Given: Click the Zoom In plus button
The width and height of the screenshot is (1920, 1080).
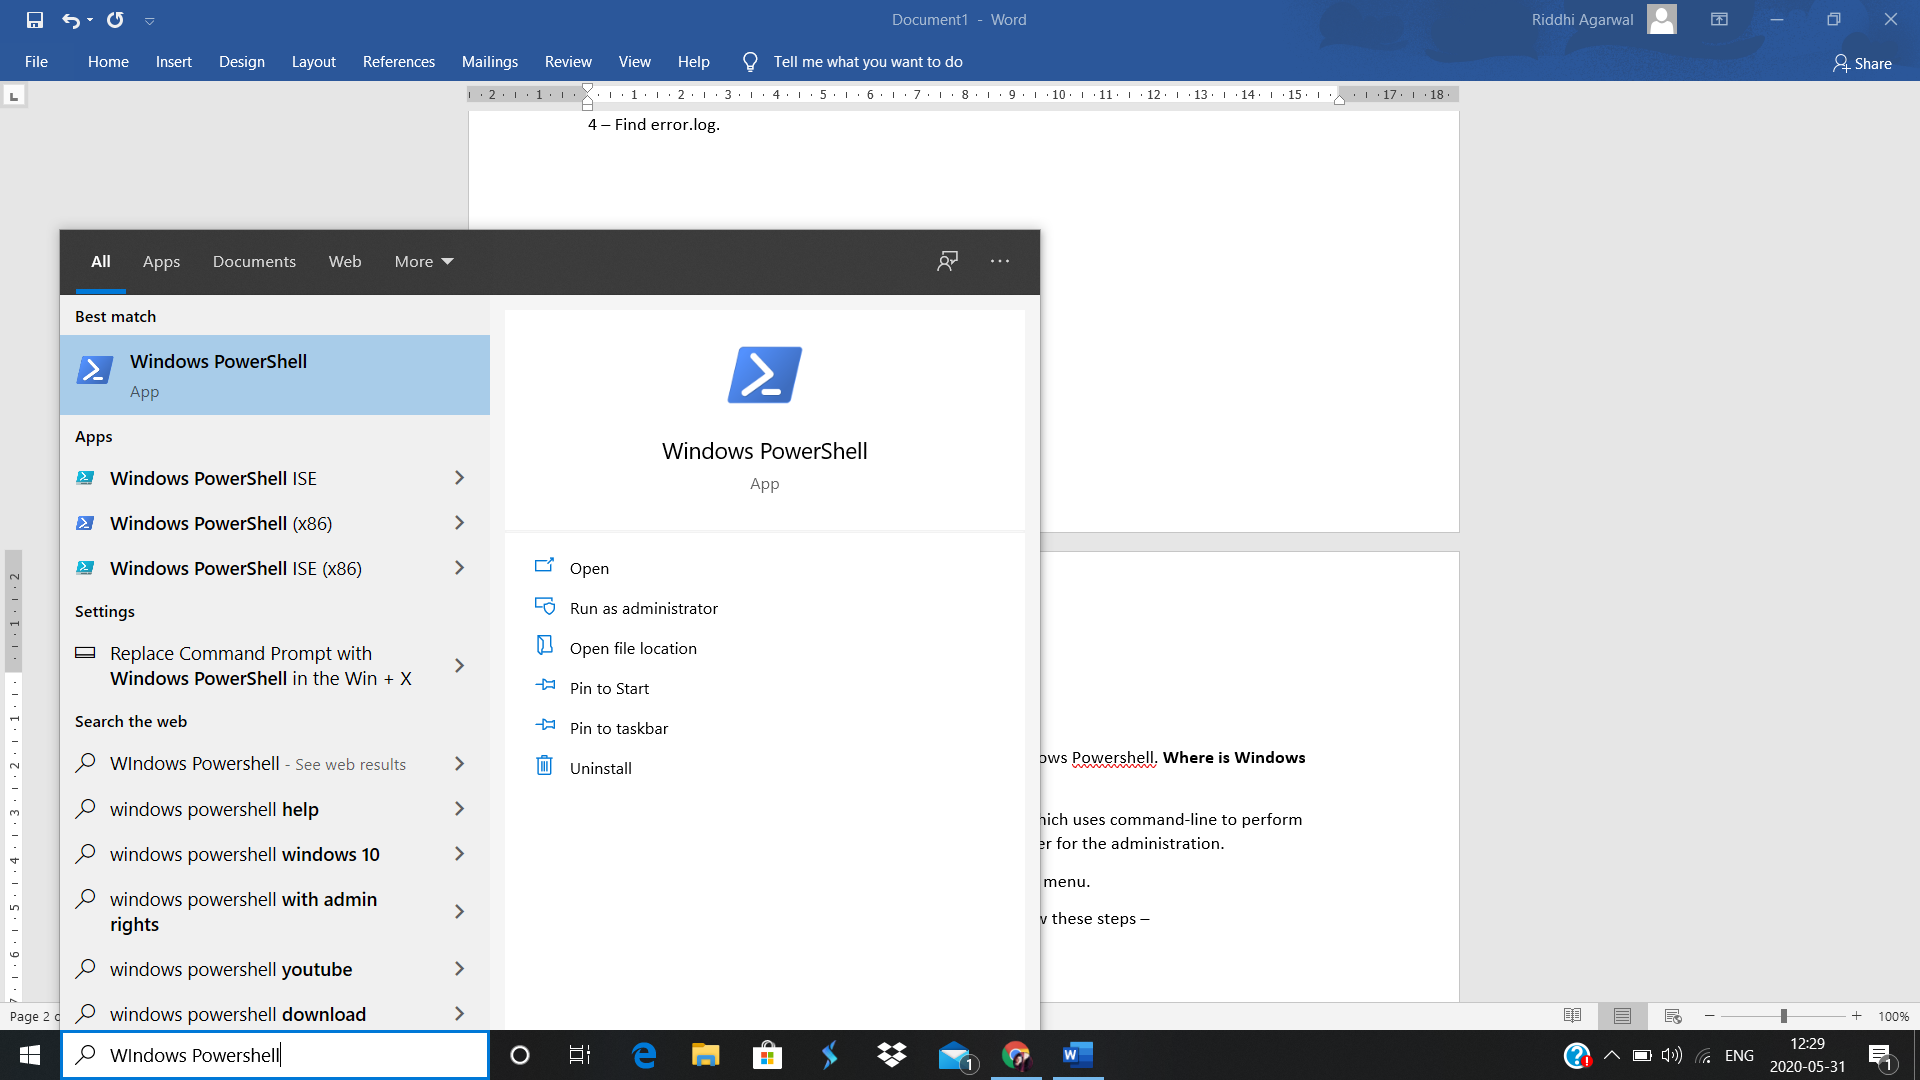Looking at the screenshot, I should 1856,1016.
